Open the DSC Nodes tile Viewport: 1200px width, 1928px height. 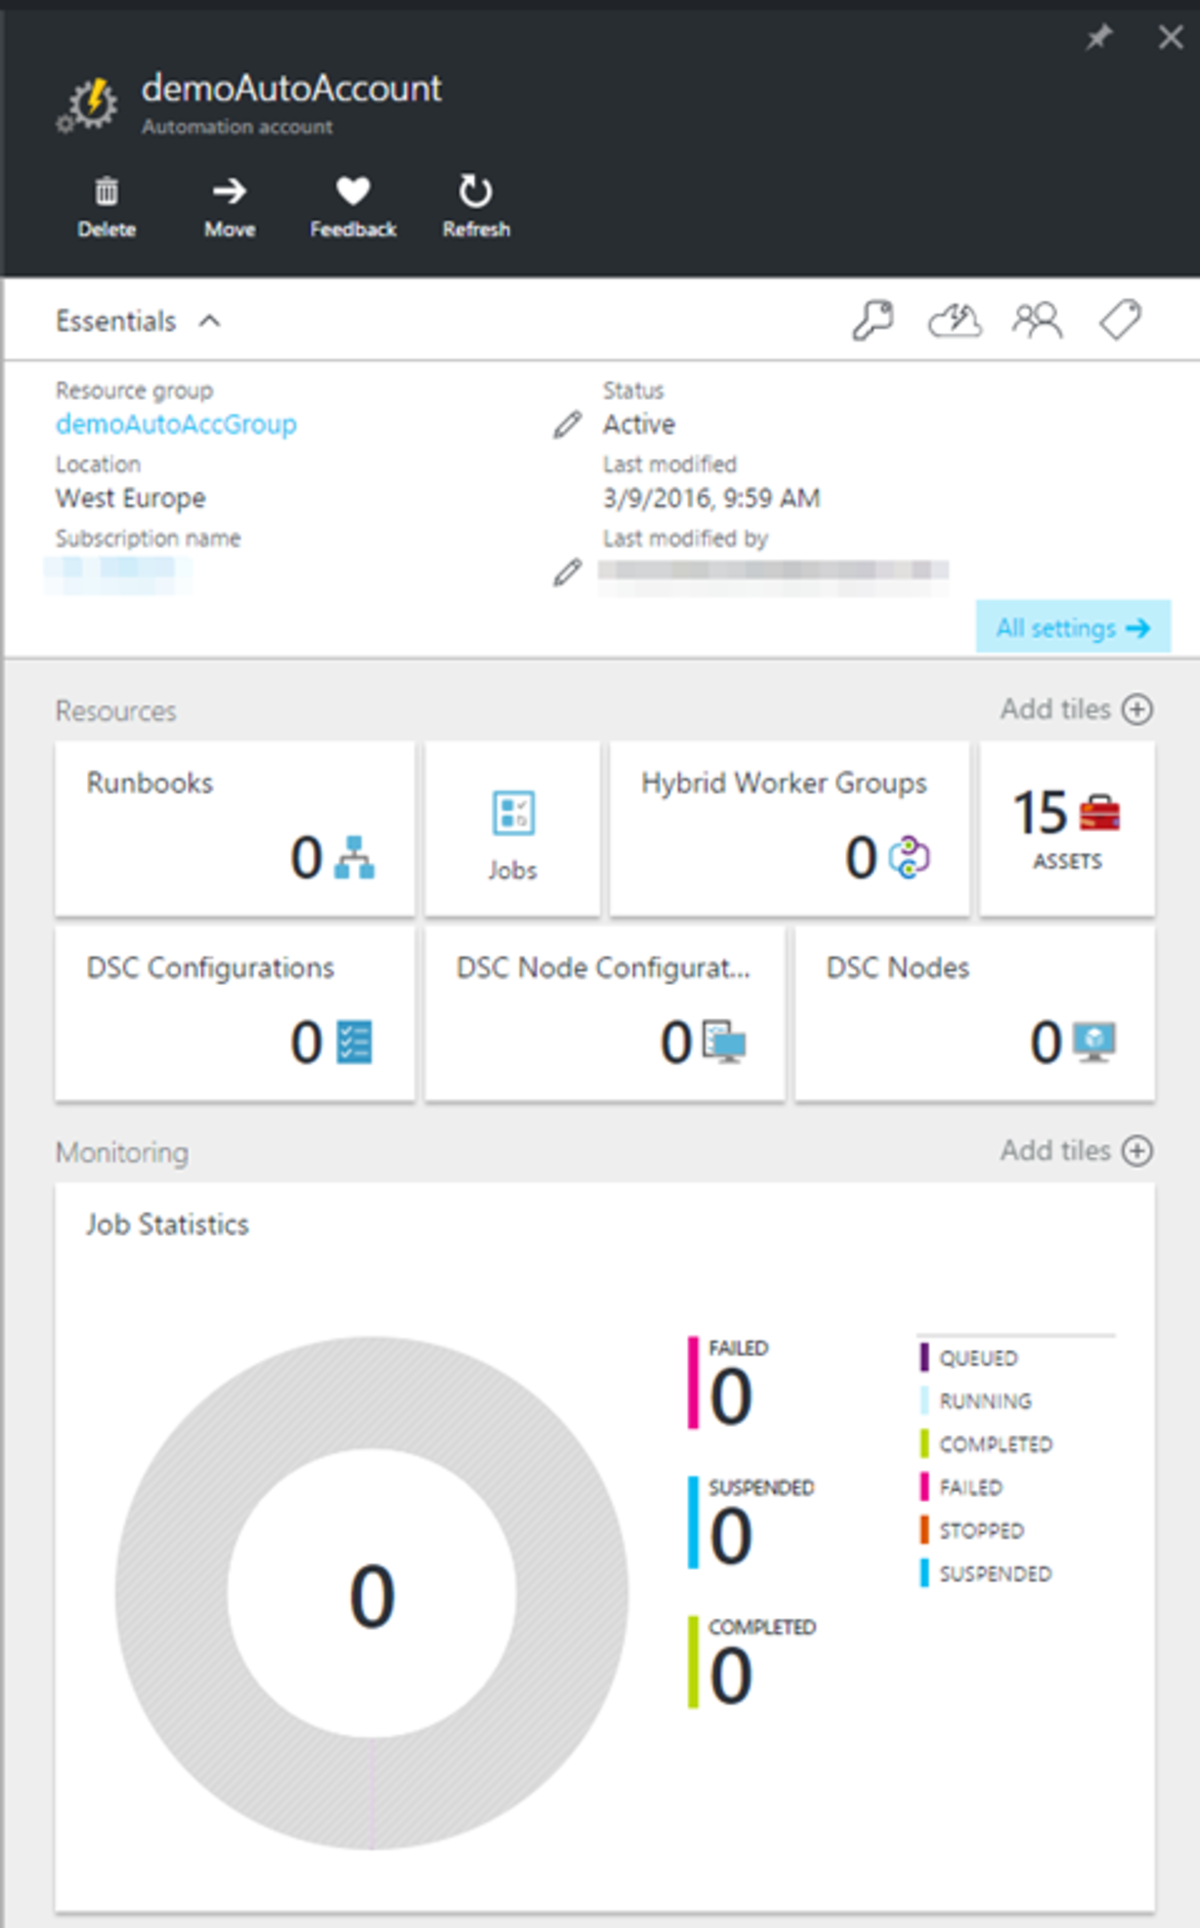(975, 1013)
